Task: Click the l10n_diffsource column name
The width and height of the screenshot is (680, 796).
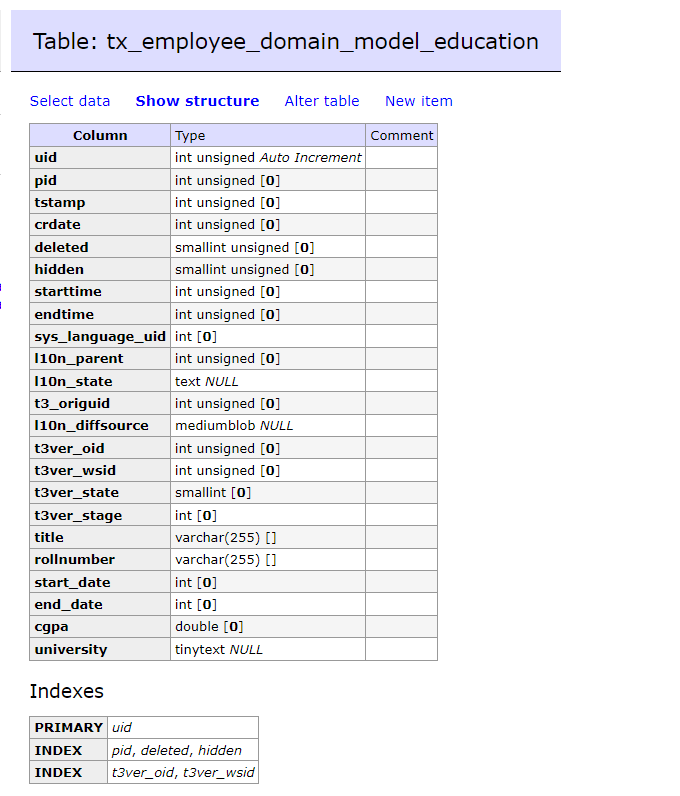Action: coord(91,425)
